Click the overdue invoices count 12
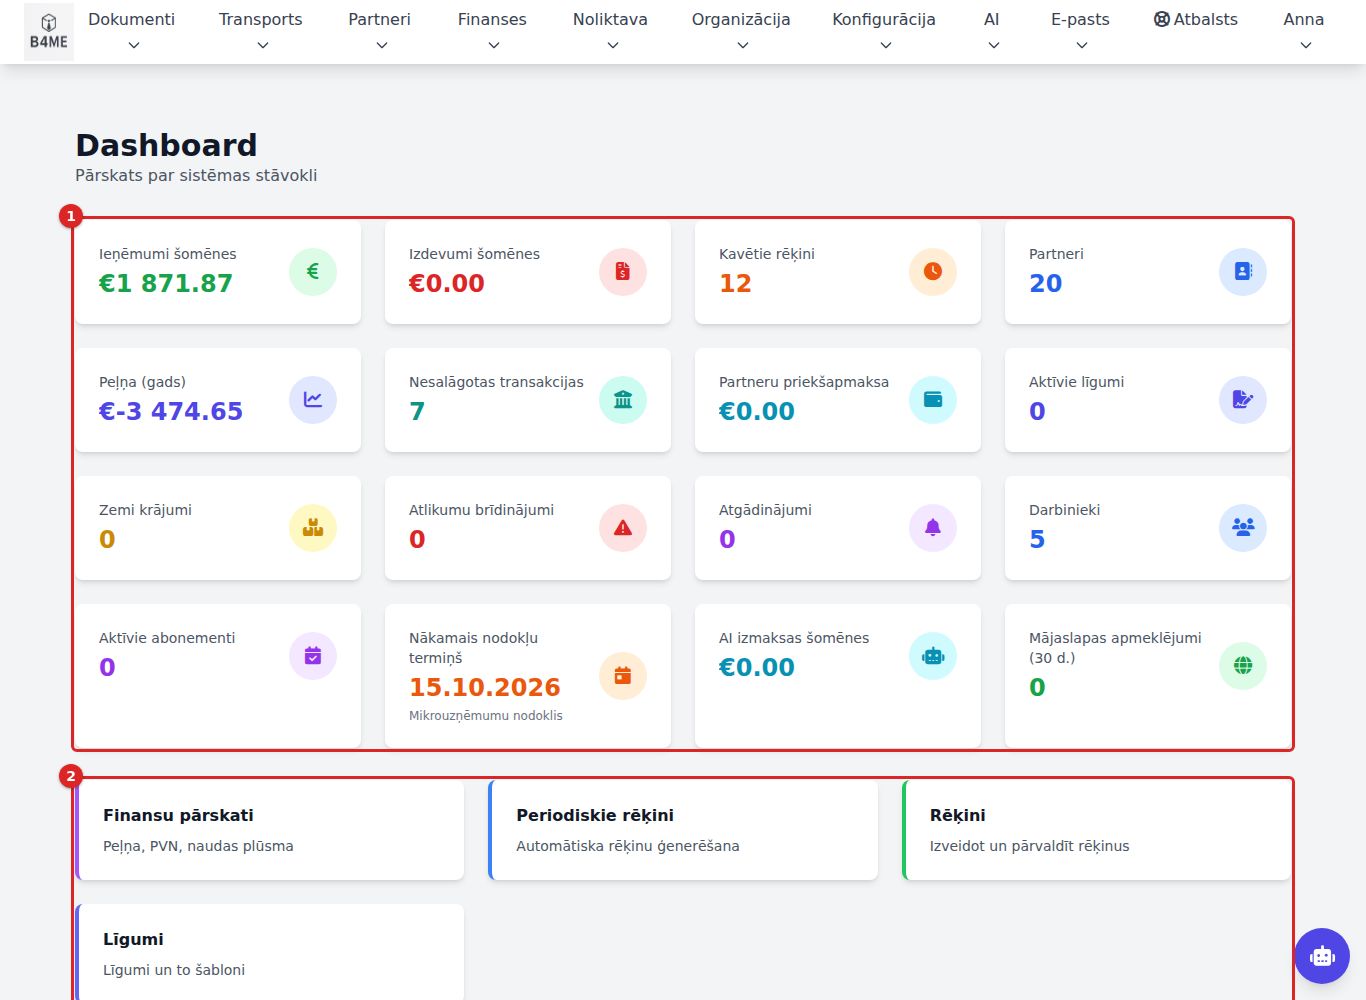1366x1000 pixels. coord(735,284)
